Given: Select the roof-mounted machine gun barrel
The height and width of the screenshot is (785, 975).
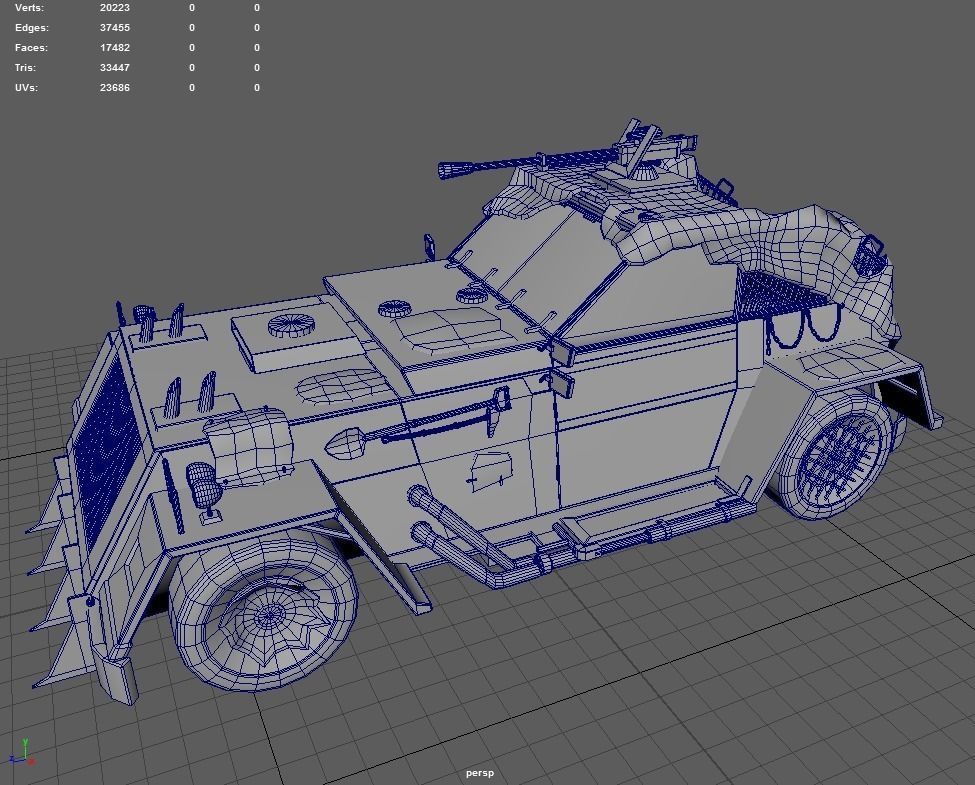Looking at the screenshot, I should pyautogui.click(x=529, y=162).
